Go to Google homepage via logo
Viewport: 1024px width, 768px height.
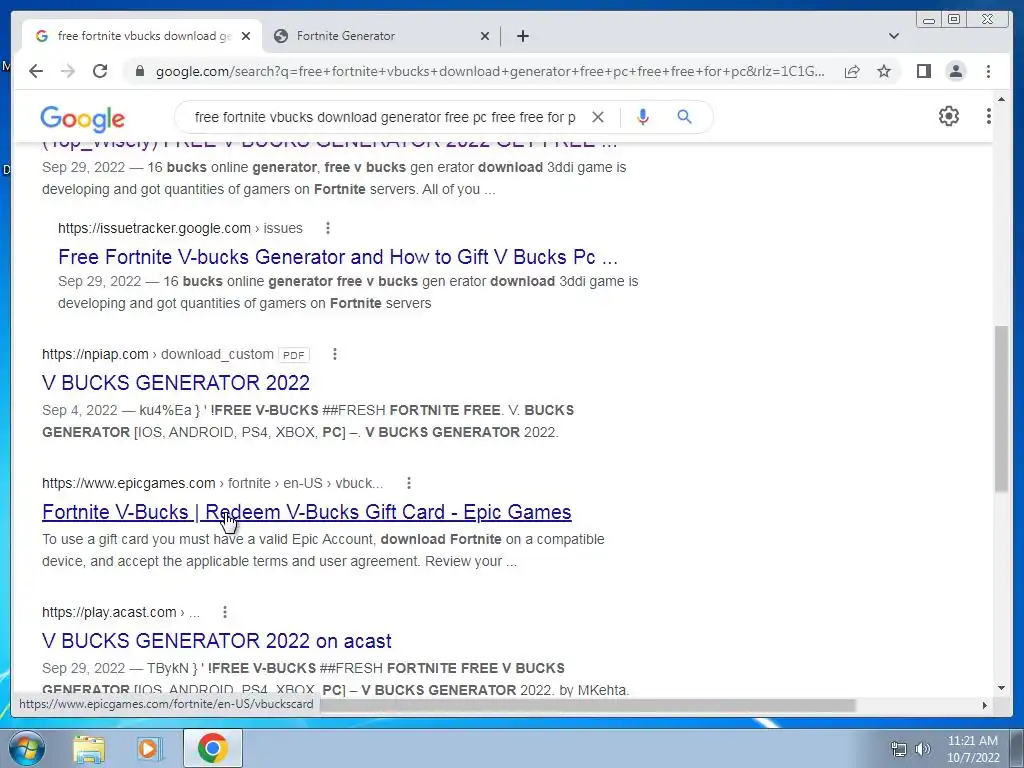coord(82,118)
